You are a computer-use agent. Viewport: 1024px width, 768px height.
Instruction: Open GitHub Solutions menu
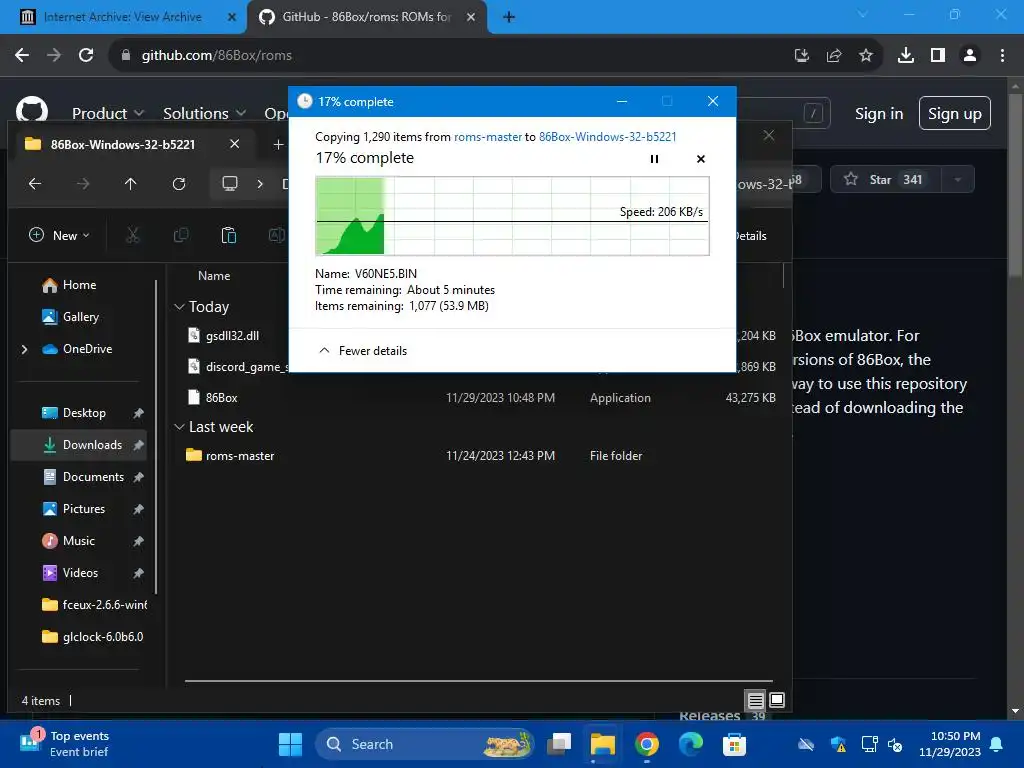pyautogui.click(x=204, y=114)
